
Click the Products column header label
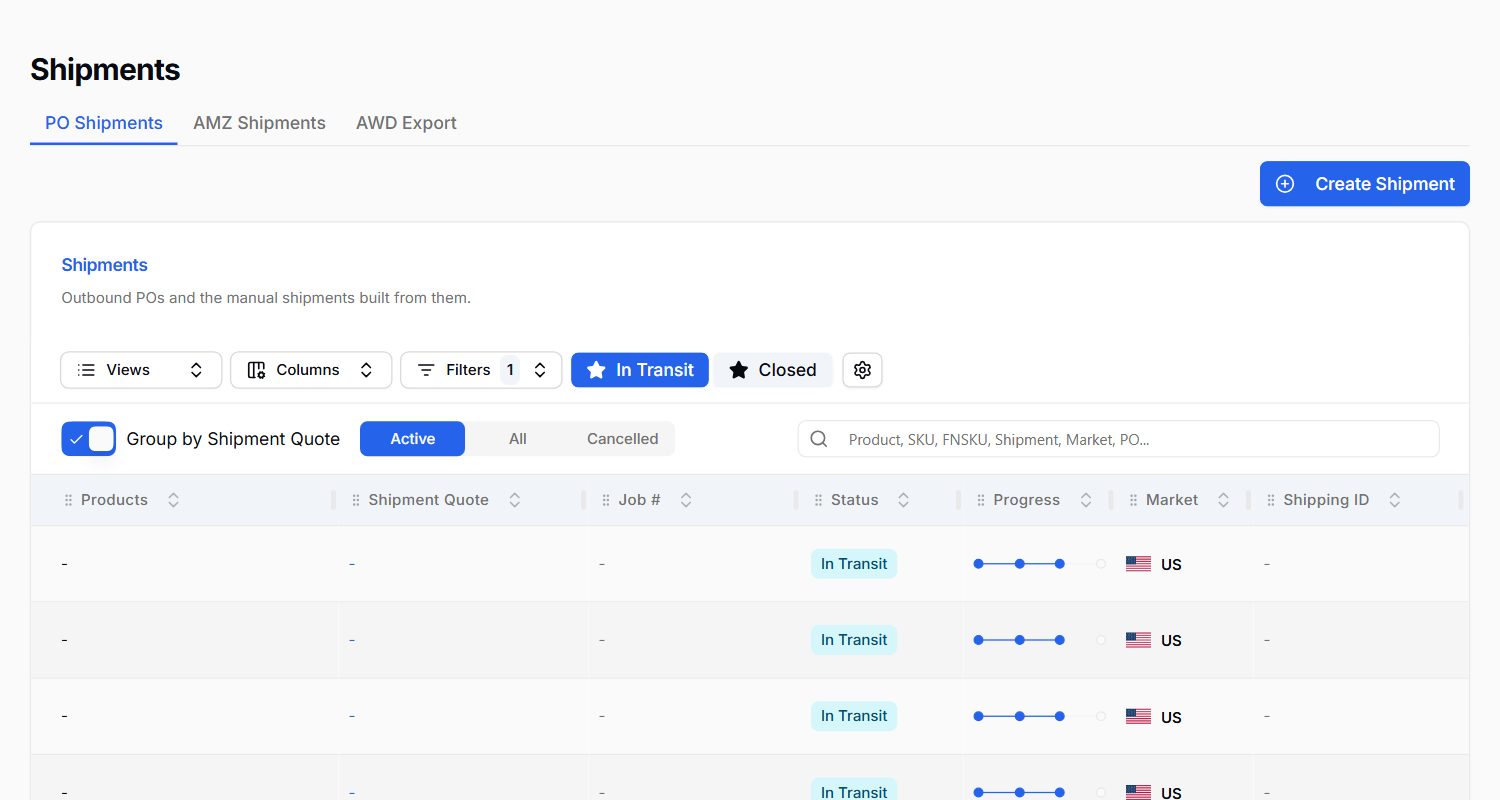tap(114, 500)
